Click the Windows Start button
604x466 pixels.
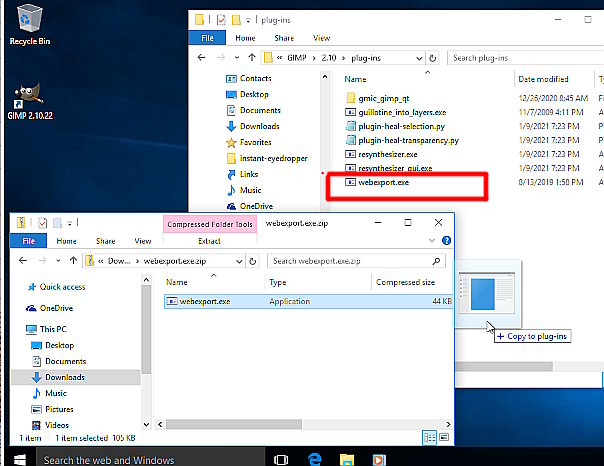18,459
